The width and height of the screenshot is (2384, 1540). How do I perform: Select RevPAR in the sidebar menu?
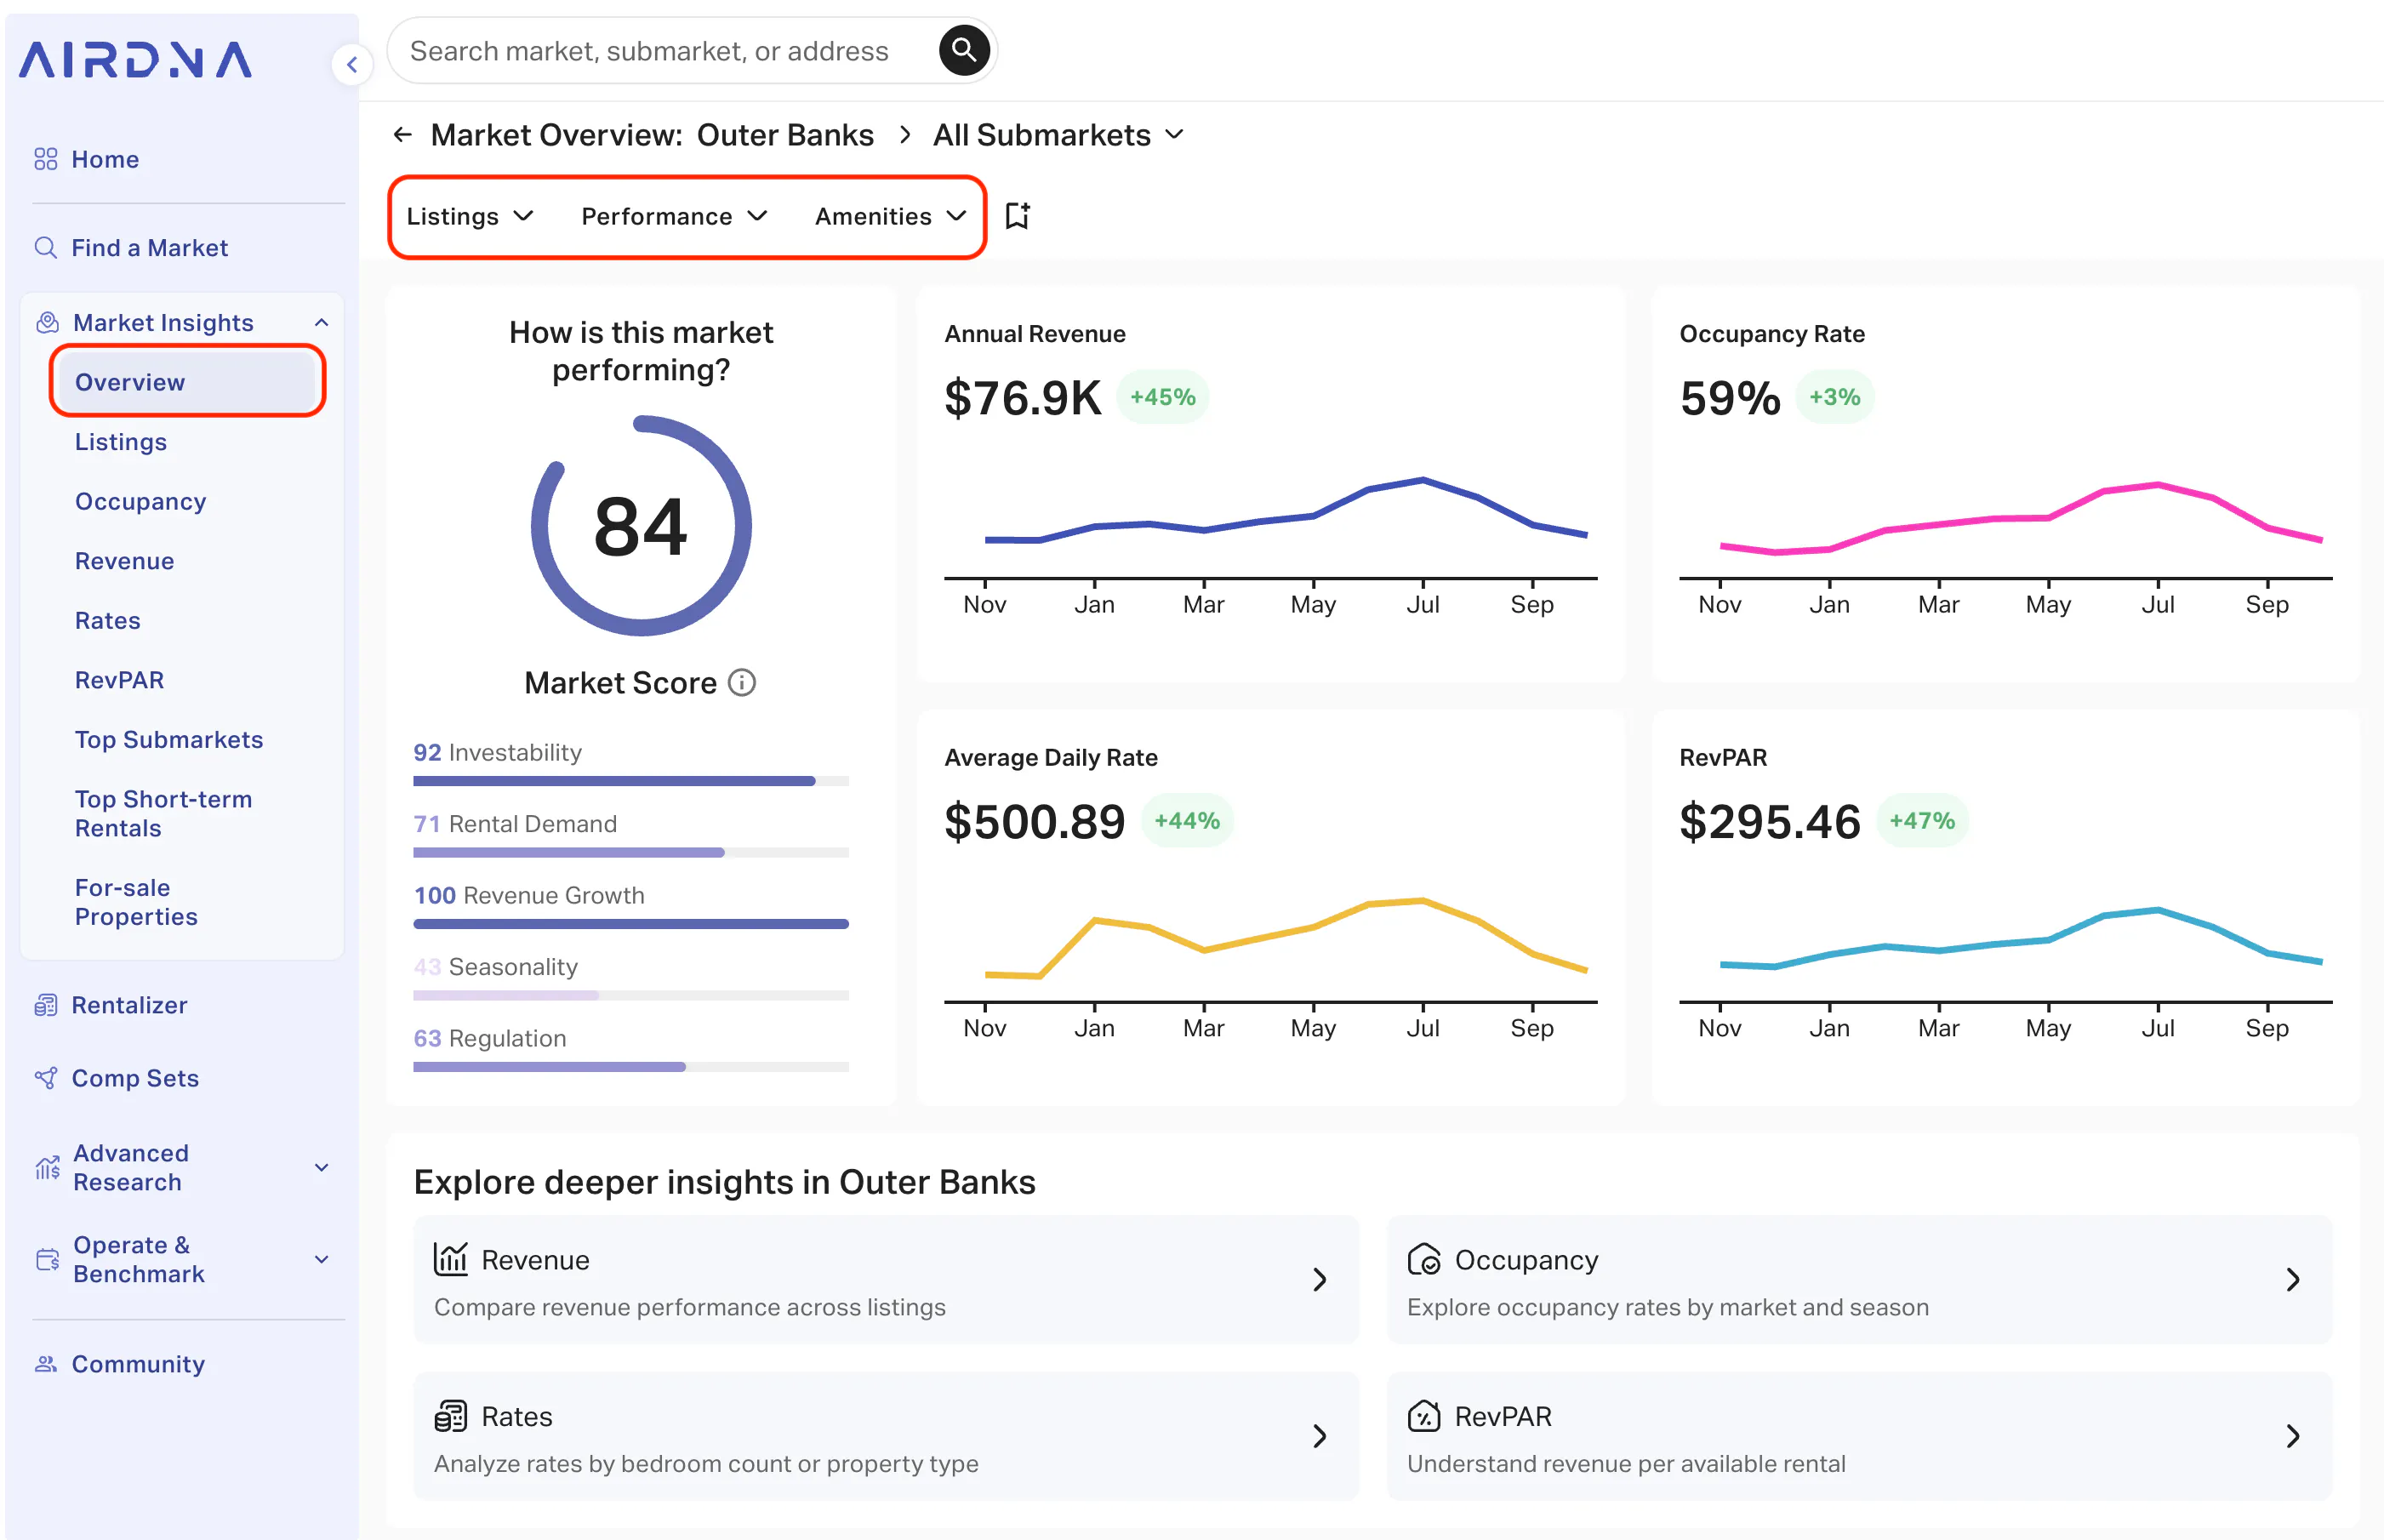[119, 680]
